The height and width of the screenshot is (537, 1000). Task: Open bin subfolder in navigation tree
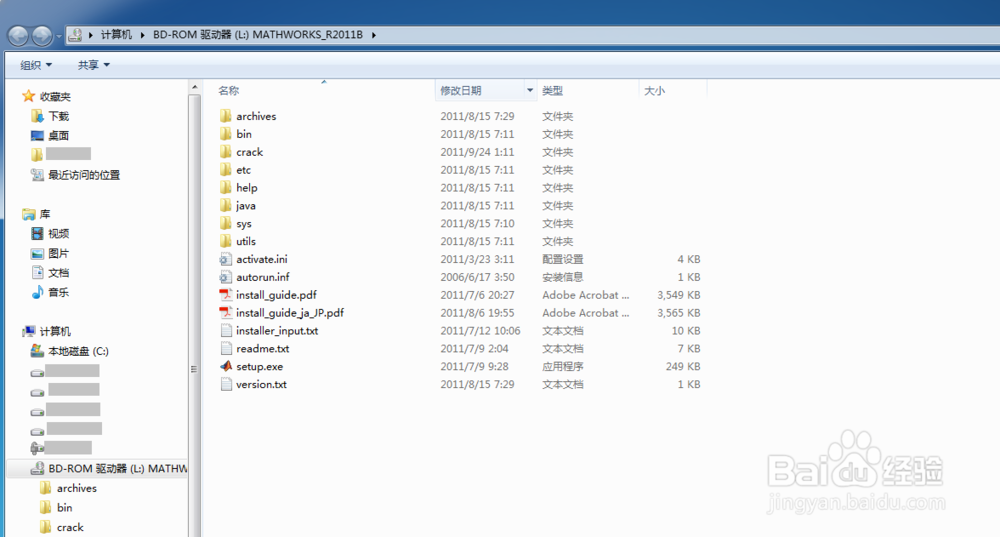tap(64, 508)
